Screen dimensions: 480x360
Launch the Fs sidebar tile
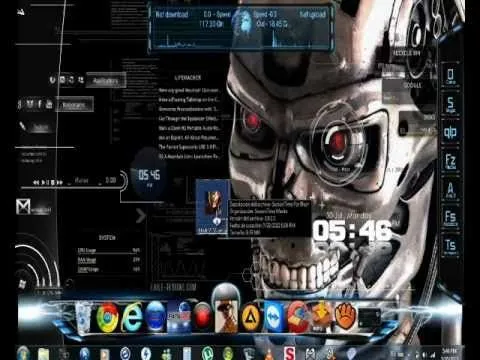click(450, 218)
